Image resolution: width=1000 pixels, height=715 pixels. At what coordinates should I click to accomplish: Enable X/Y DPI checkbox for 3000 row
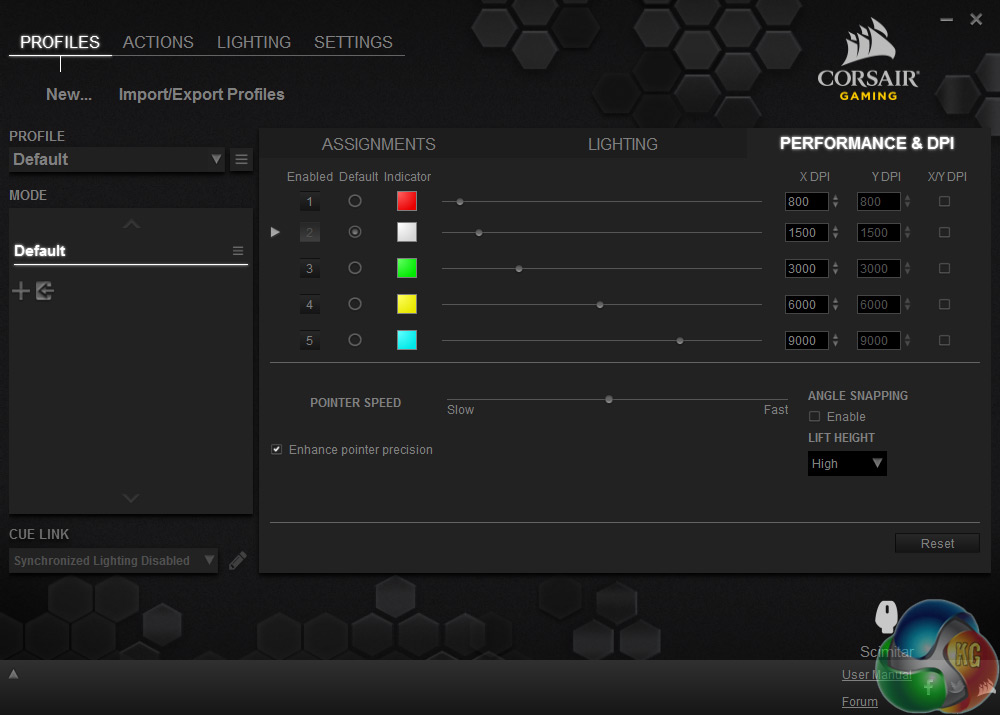click(945, 269)
